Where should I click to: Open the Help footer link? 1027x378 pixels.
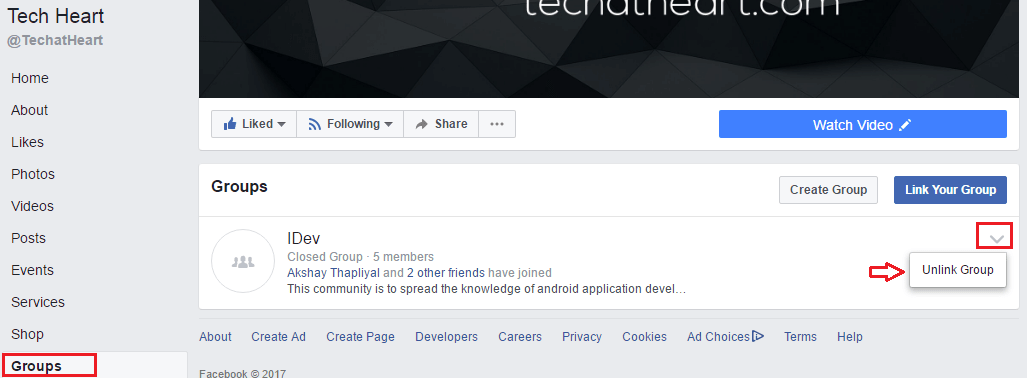pyautogui.click(x=850, y=337)
